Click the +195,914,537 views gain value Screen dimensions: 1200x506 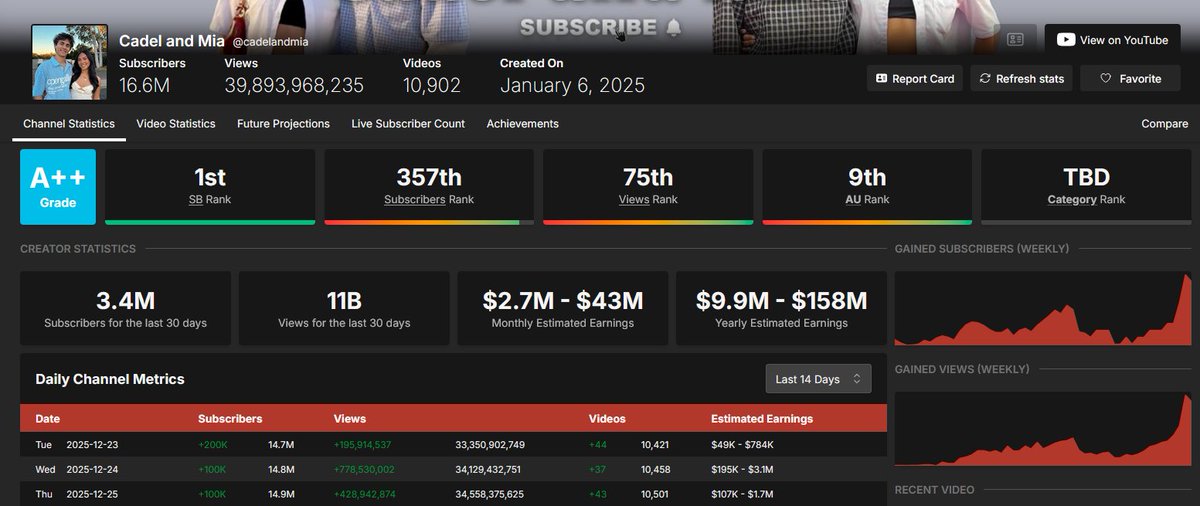pos(362,444)
